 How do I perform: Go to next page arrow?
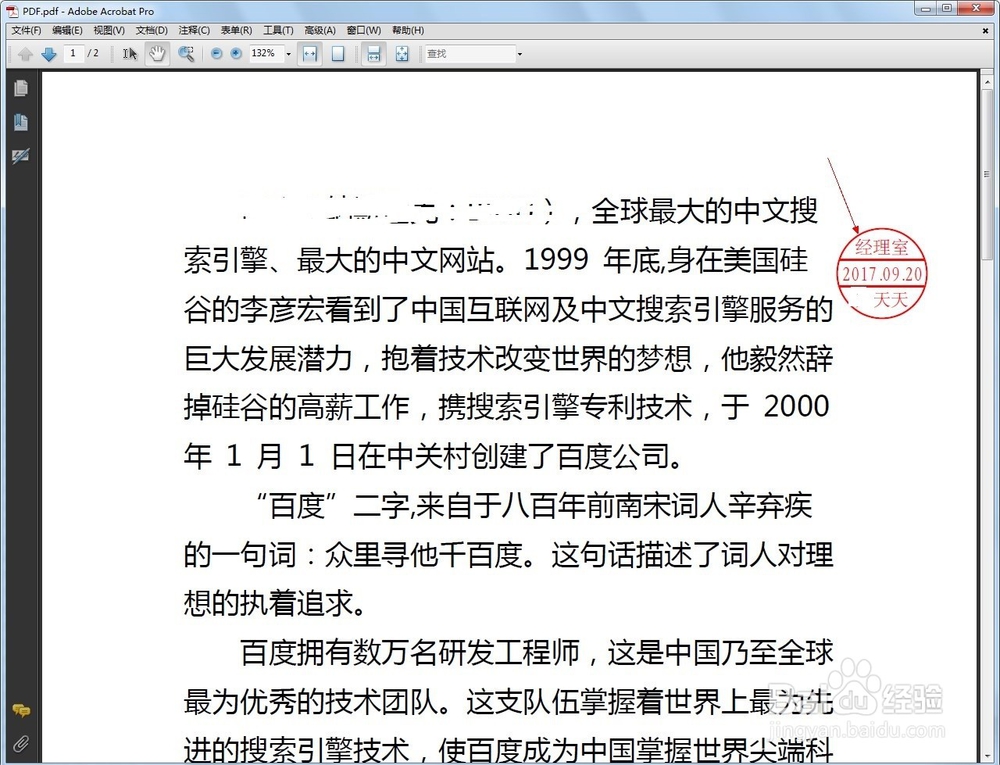point(48,54)
